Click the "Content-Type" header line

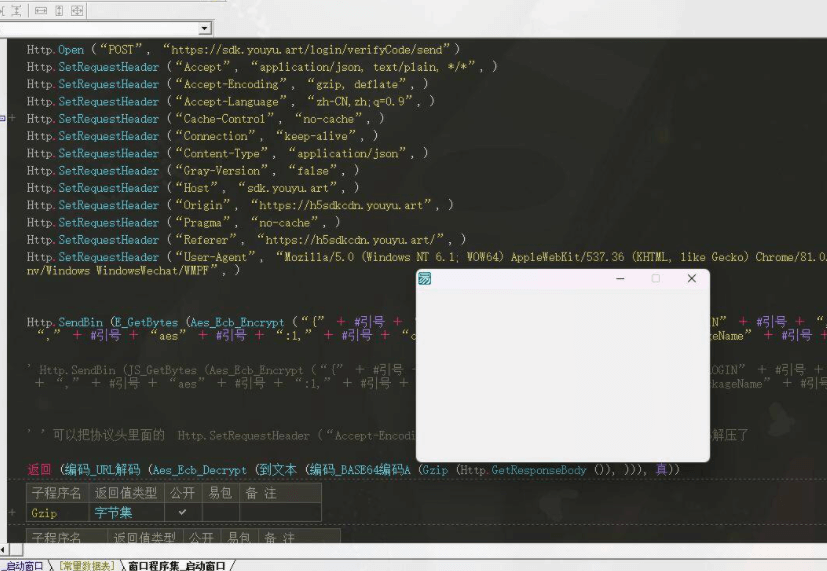[x=227, y=153]
